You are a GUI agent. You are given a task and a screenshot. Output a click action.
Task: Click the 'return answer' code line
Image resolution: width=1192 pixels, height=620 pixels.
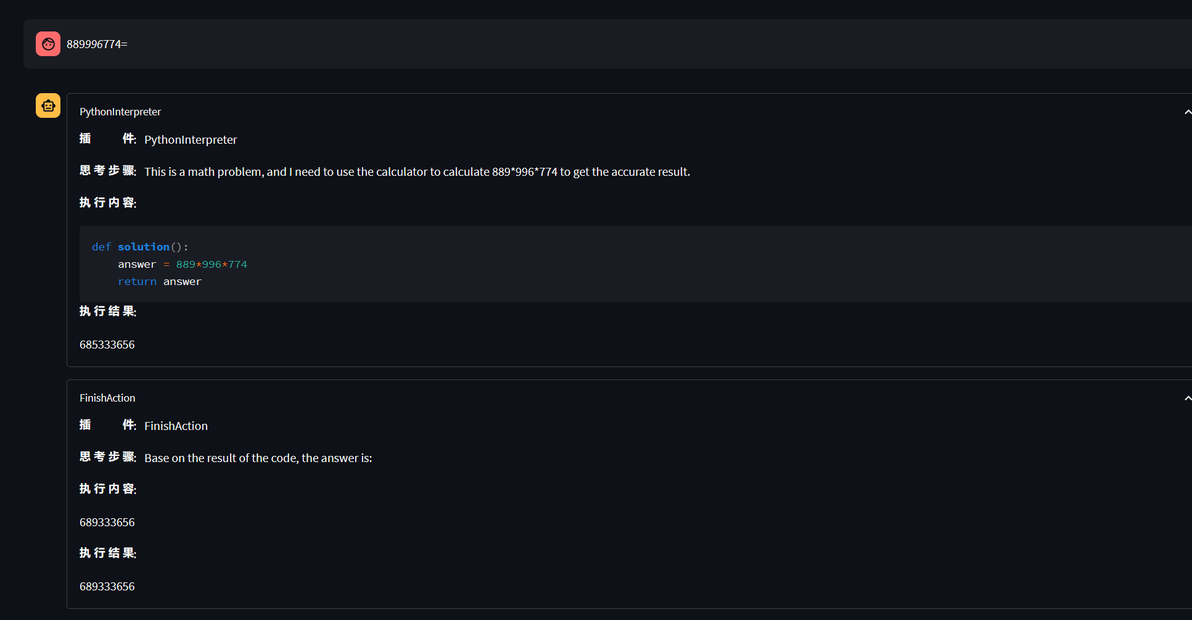(160, 282)
